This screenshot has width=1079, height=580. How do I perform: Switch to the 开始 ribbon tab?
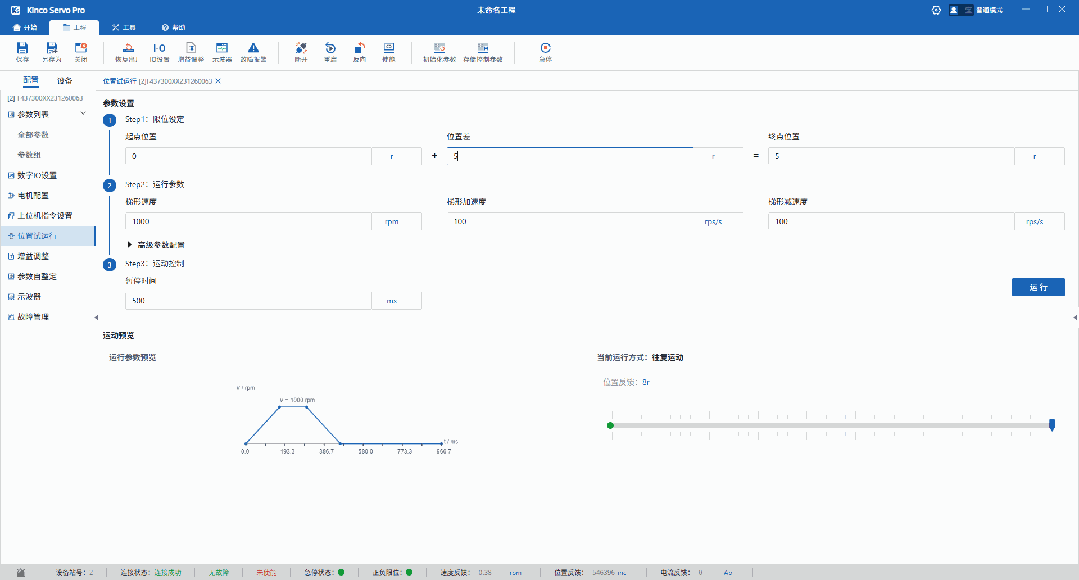[25, 28]
